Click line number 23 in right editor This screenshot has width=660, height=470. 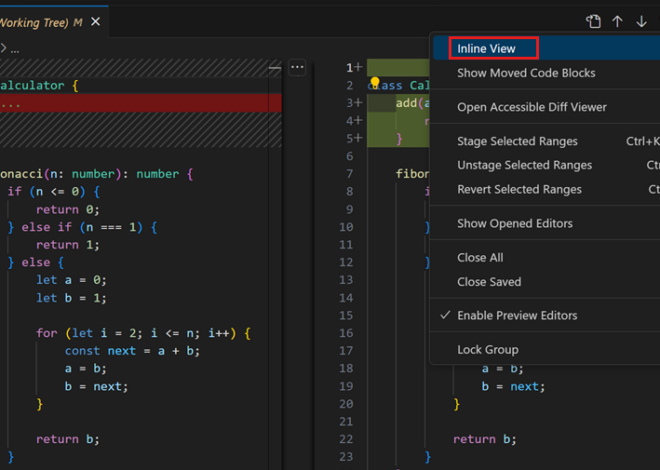pos(346,457)
